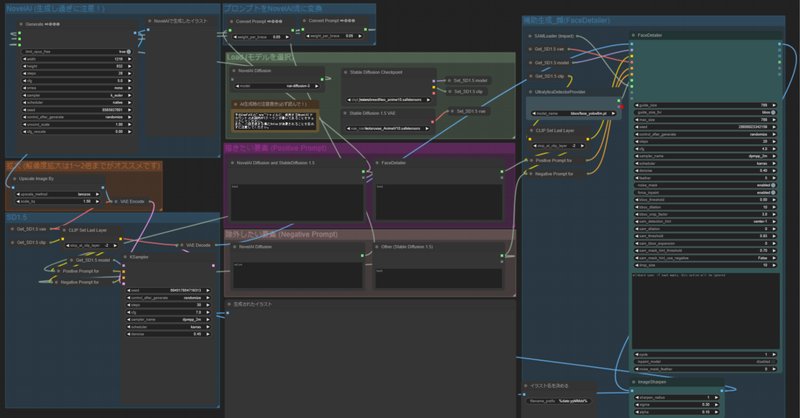Collapse the FaceDetailer node in the teal group
This screenshot has height=418, width=800.
[x=633, y=35]
